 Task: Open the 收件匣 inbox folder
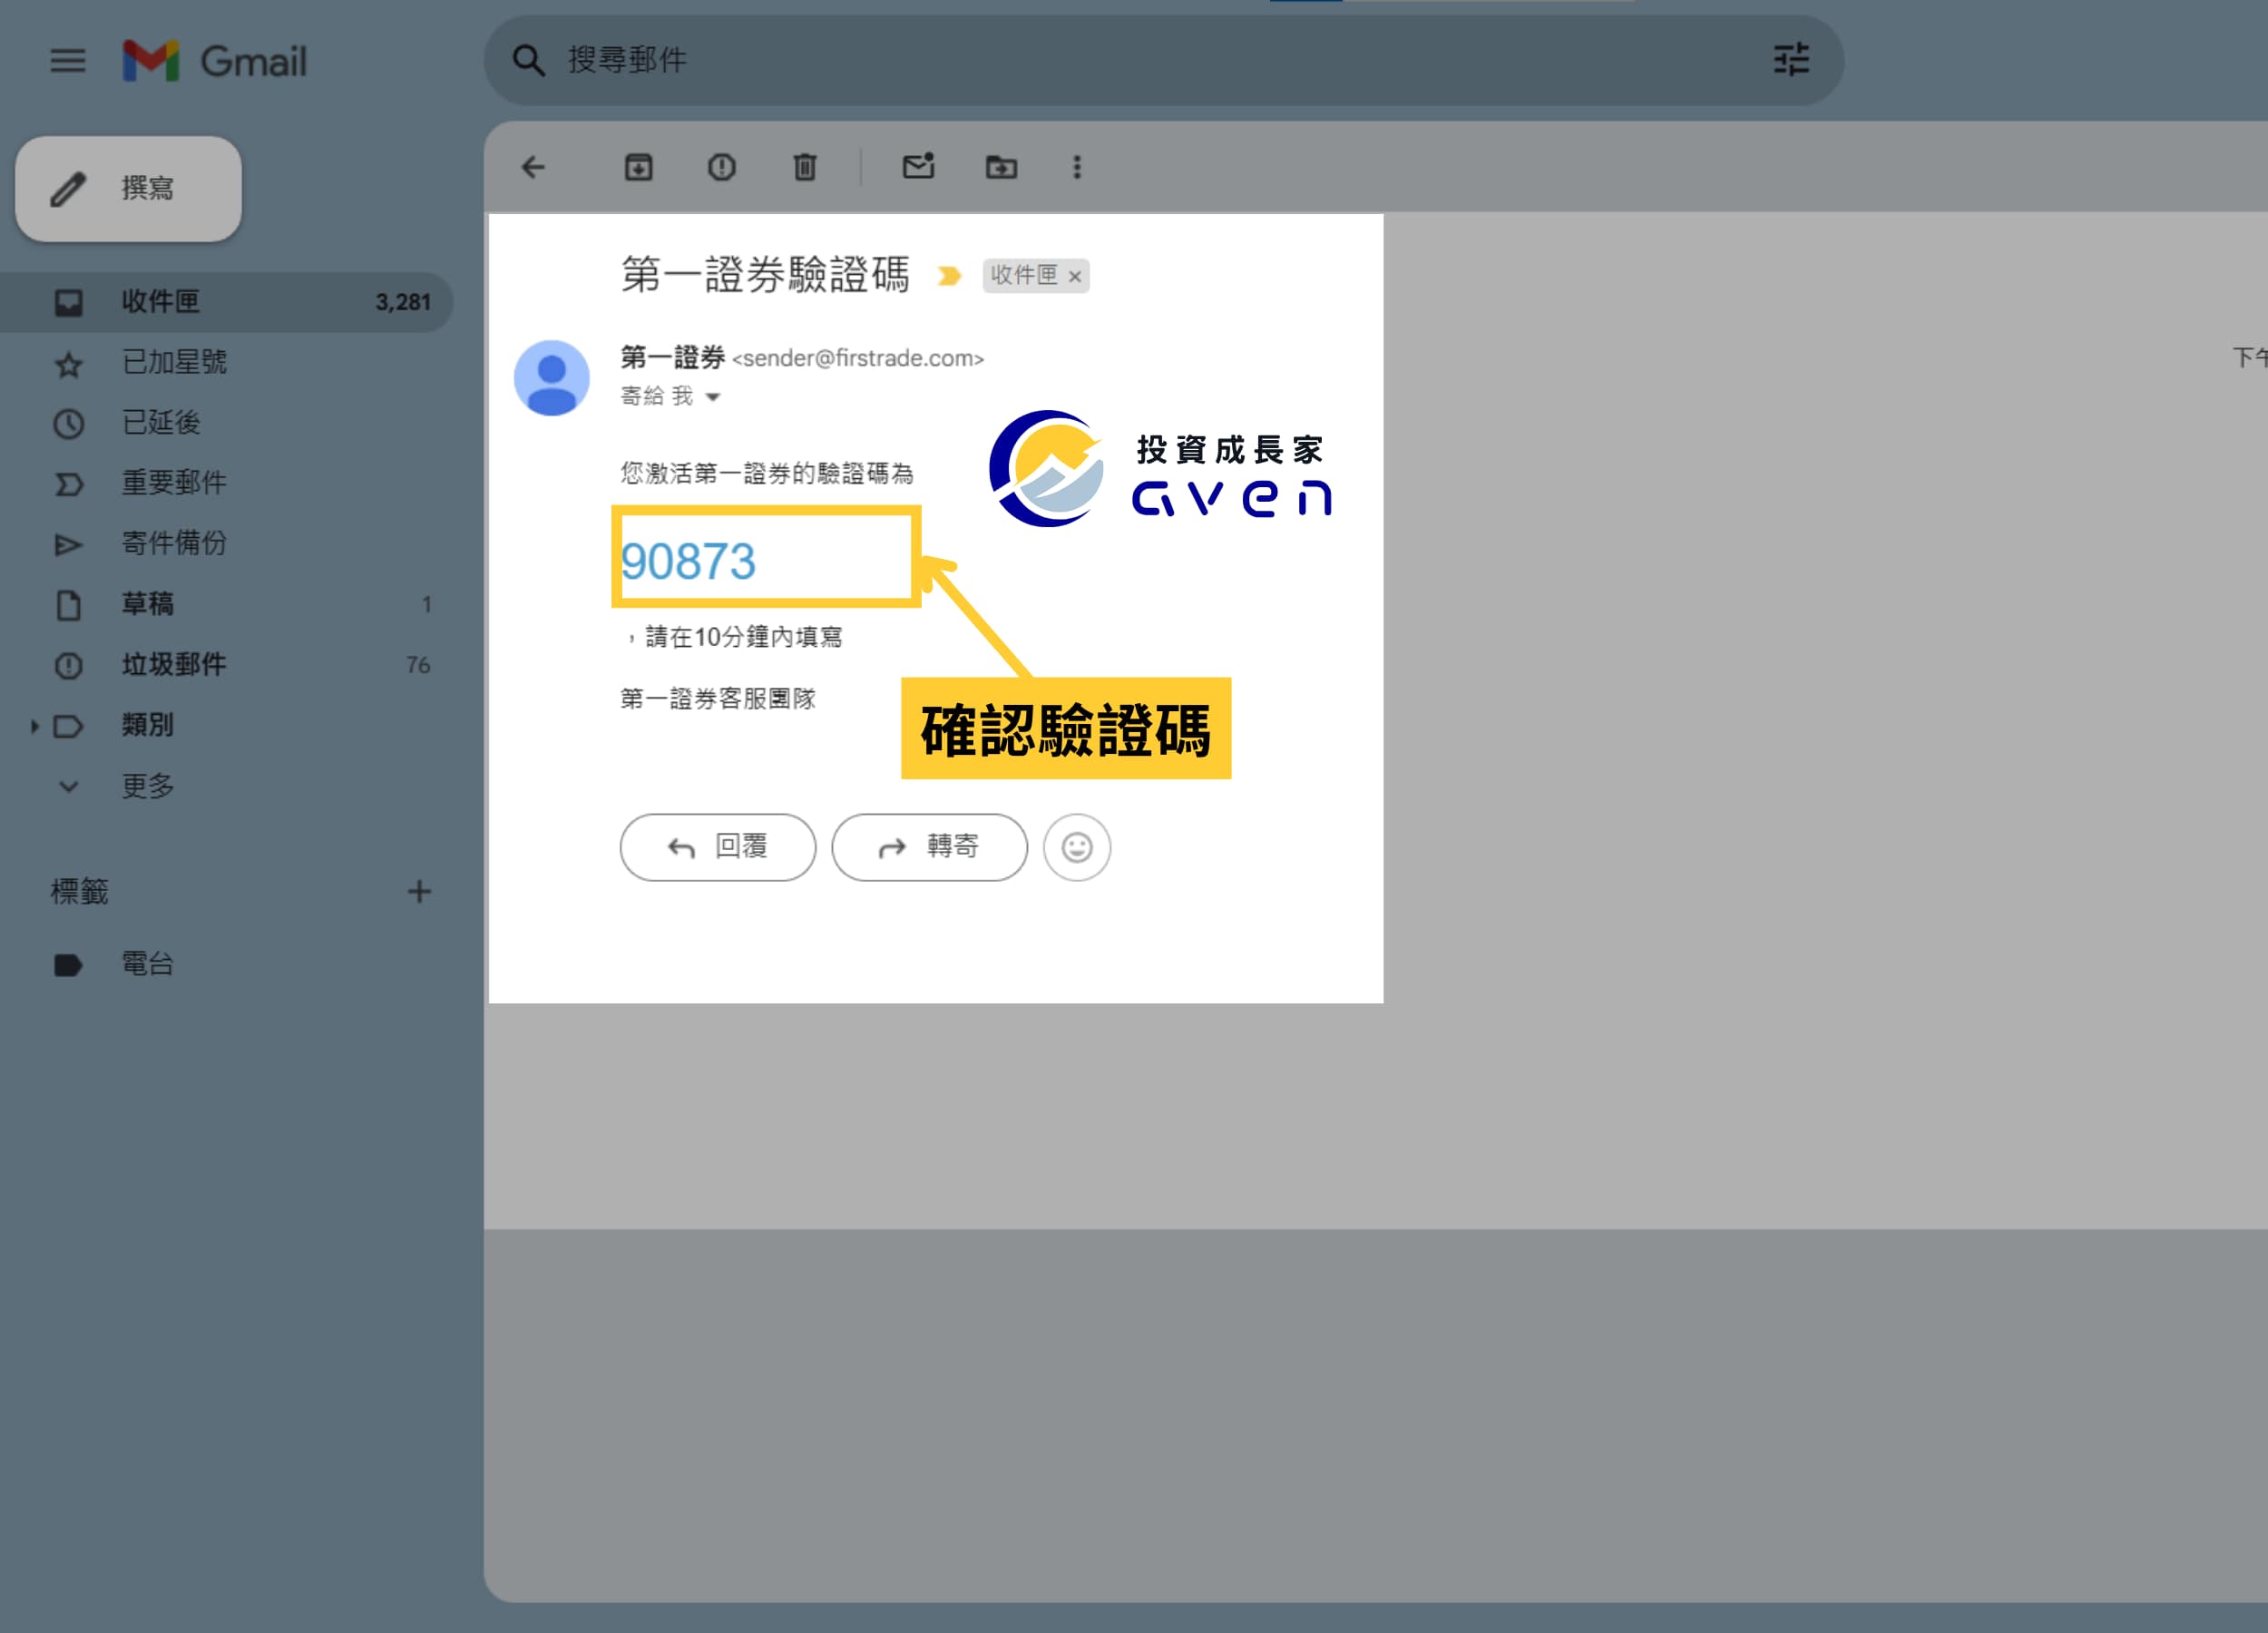226,302
